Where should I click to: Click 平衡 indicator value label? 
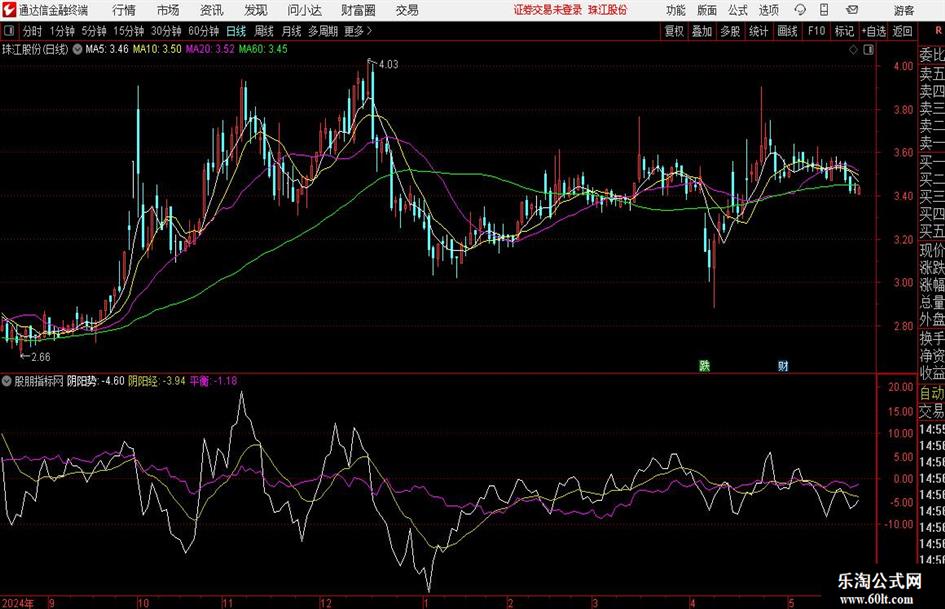(x=213, y=381)
